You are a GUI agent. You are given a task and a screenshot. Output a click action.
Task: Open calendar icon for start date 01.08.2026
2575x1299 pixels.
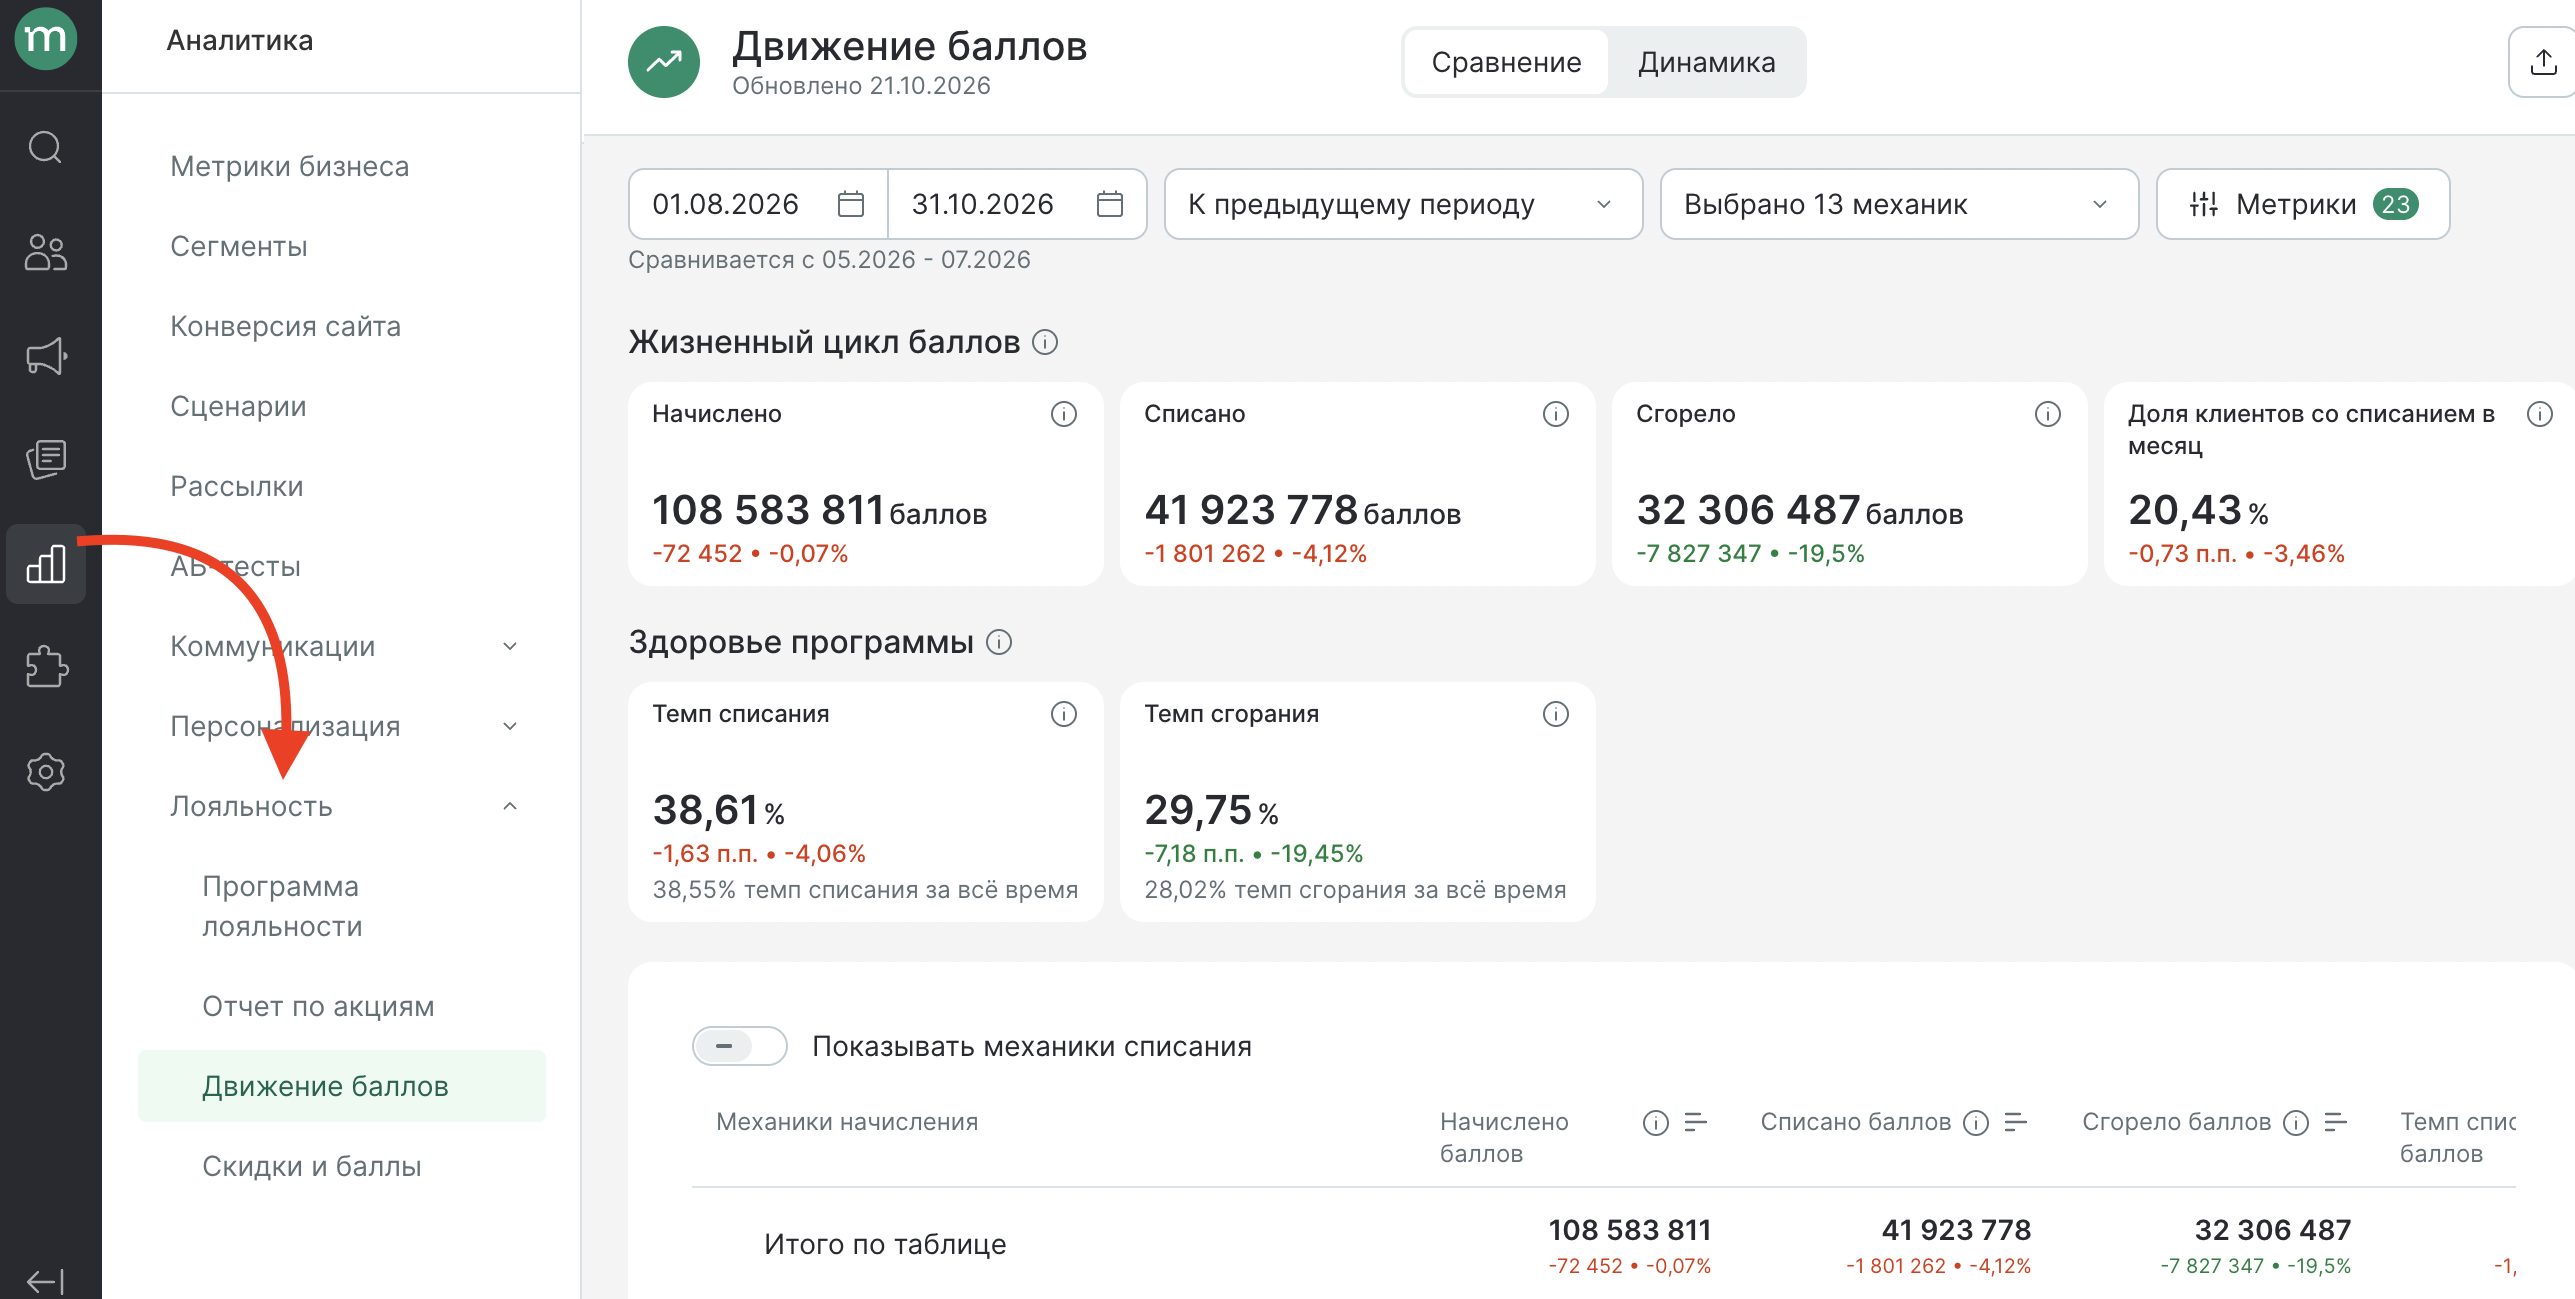point(851,204)
